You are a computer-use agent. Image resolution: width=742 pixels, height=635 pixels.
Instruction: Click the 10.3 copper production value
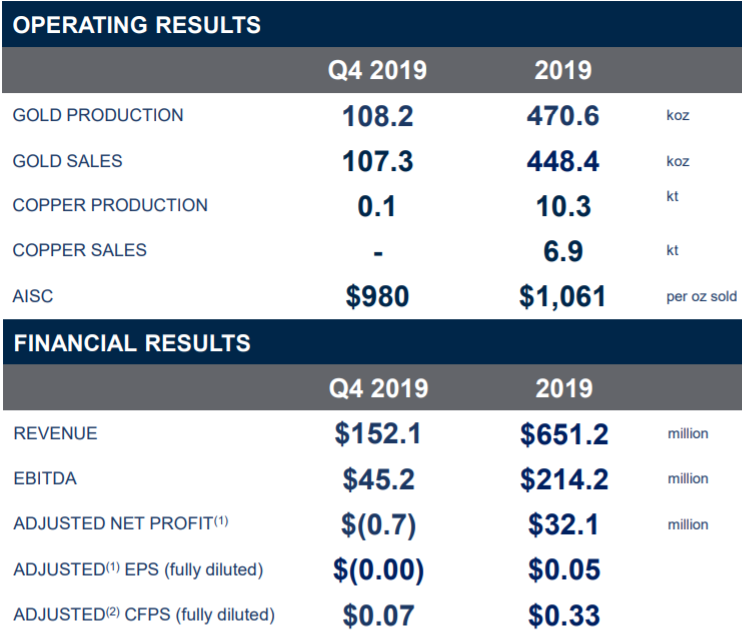[563, 206]
